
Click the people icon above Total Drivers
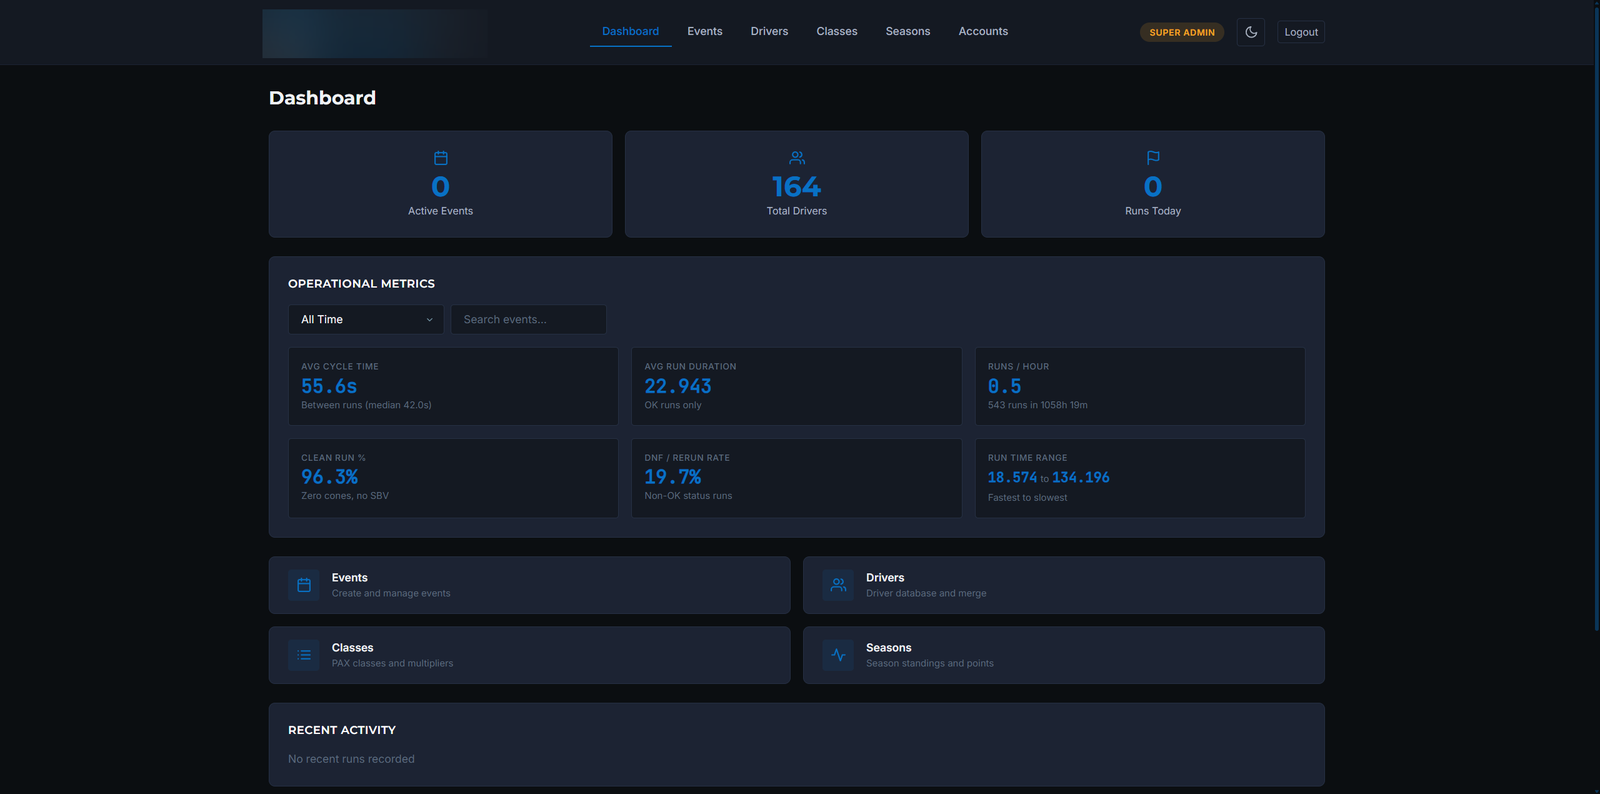coord(797,158)
